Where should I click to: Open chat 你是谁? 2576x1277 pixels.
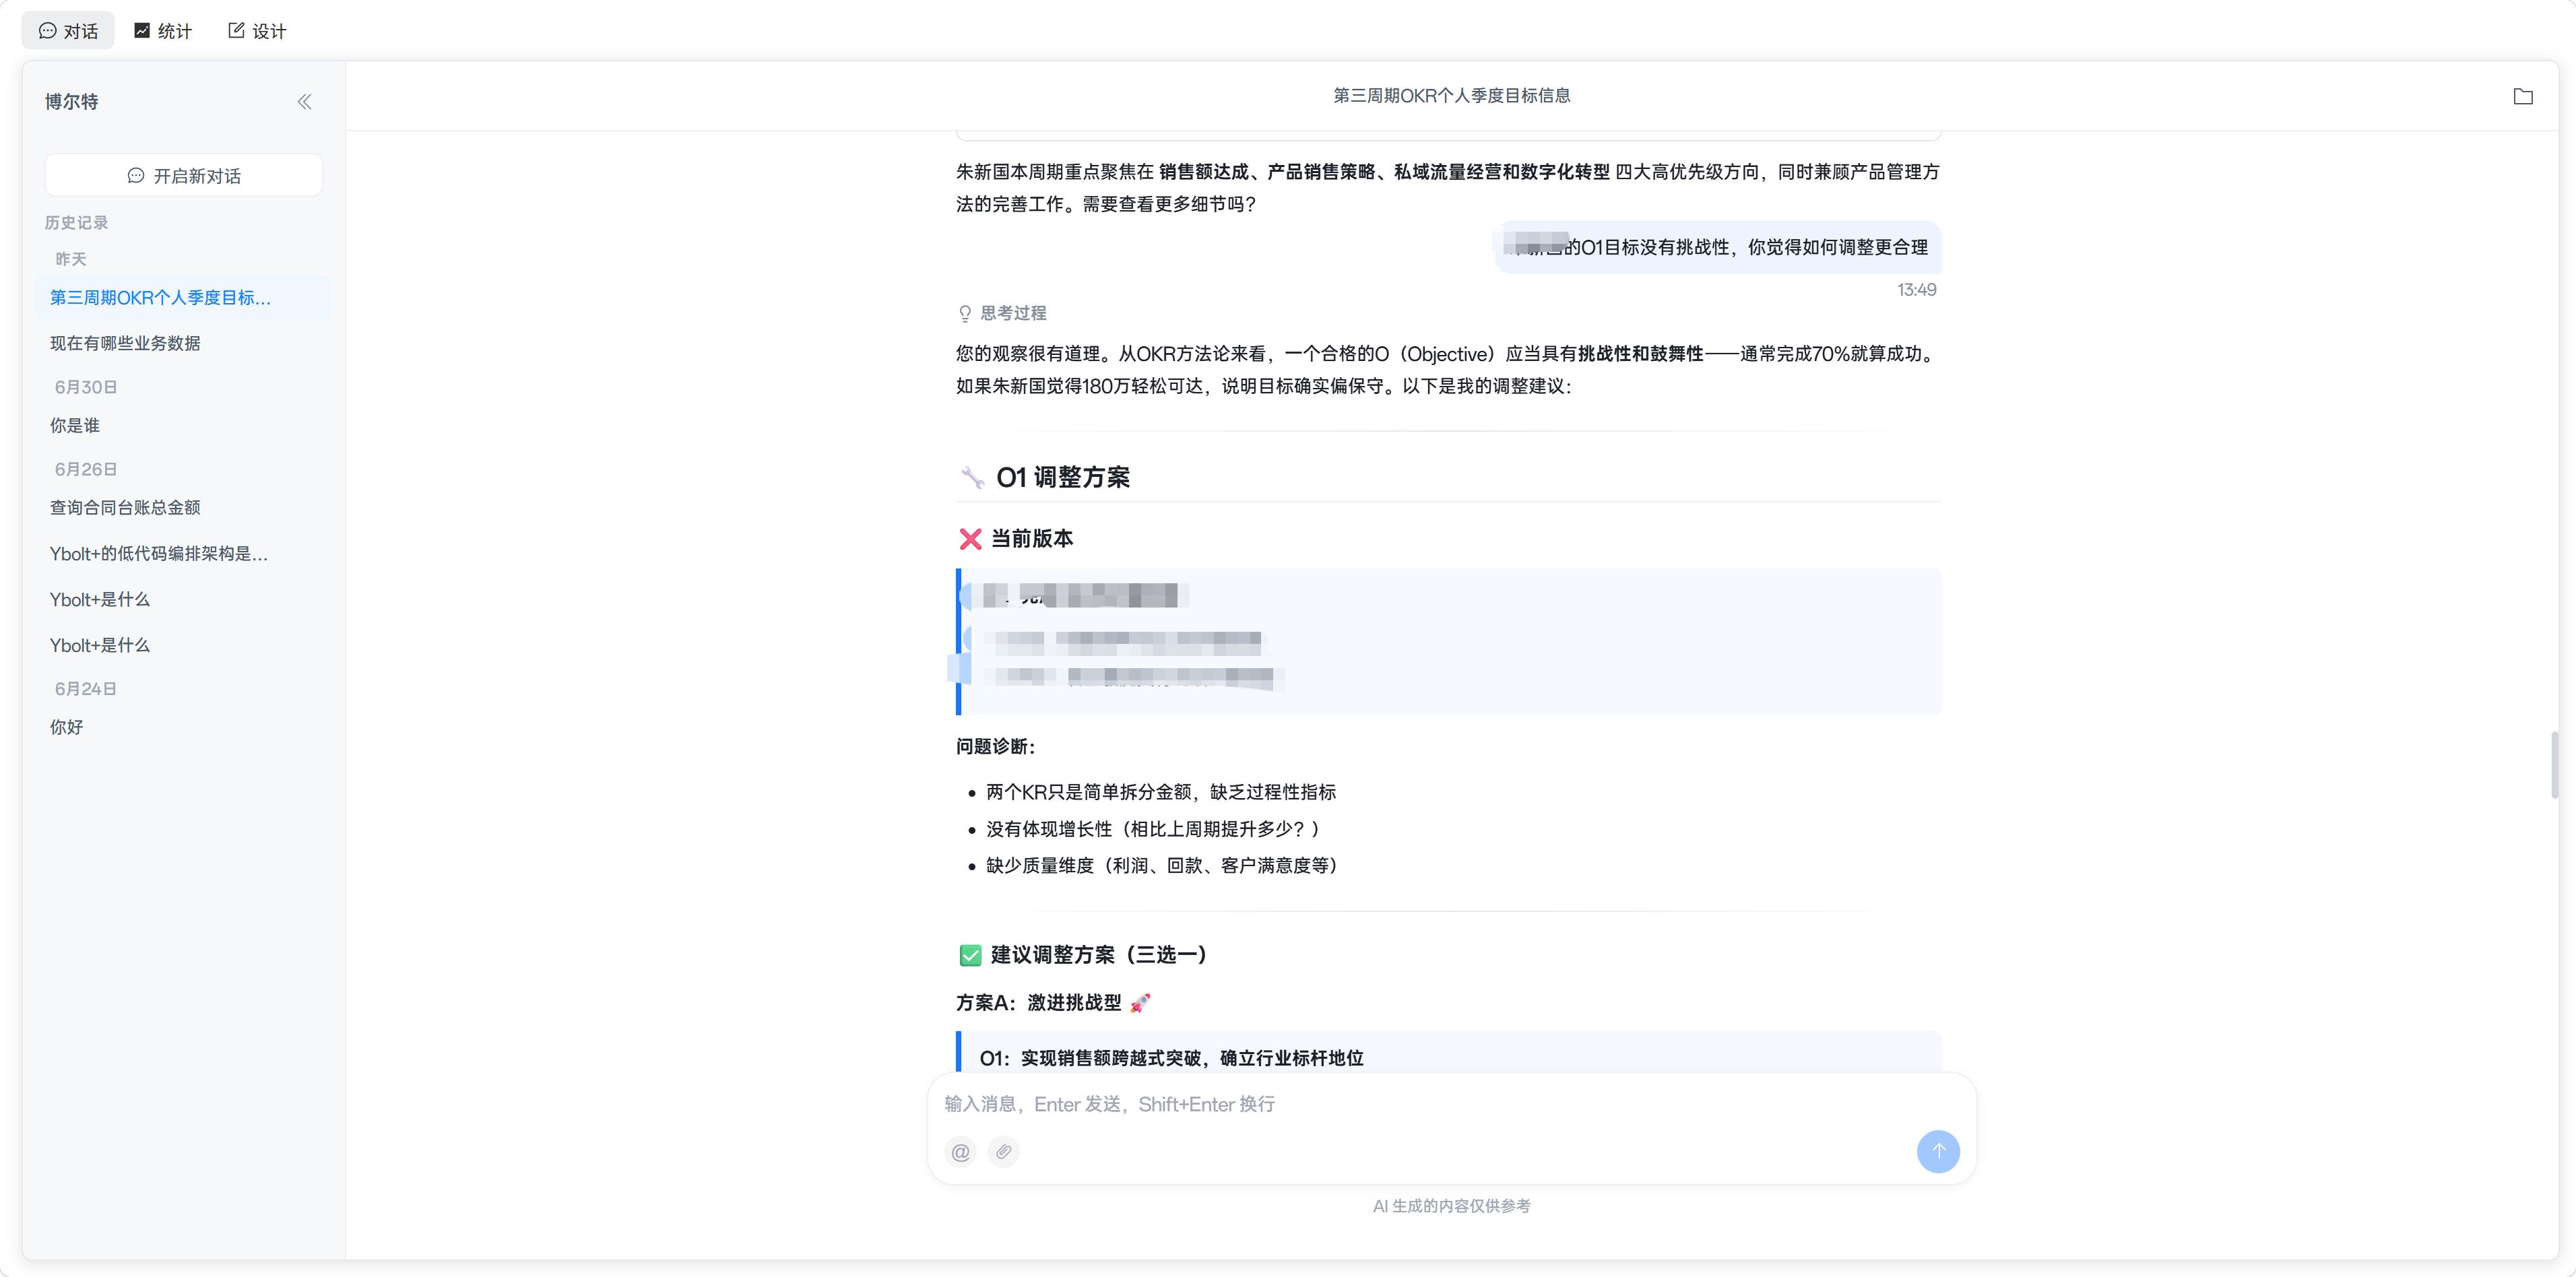[x=184, y=426]
